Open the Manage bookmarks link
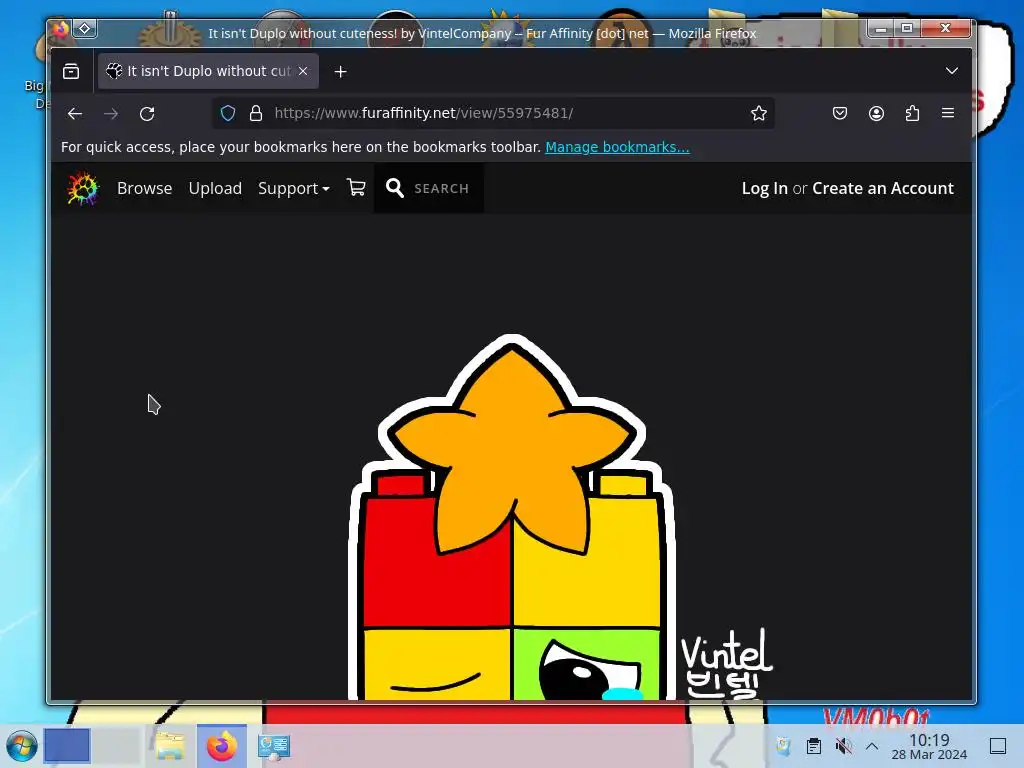 [x=617, y=147]
